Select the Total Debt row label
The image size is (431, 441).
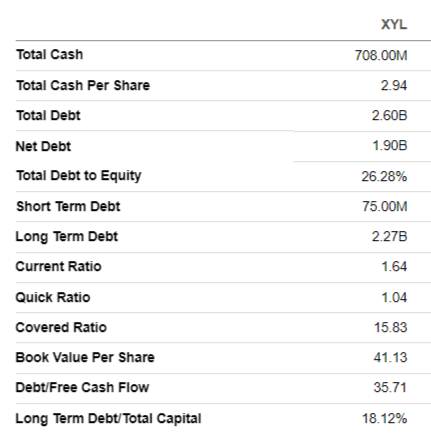pos(48,115)
